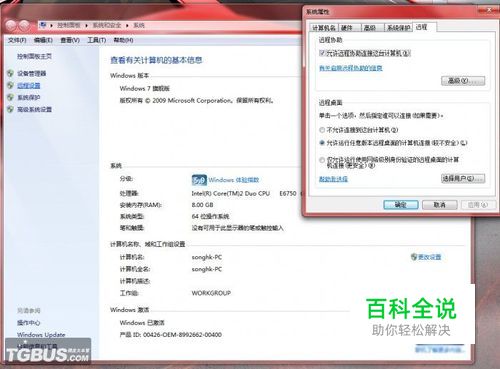Viewport: 500px width, 369px height.
Task: Click the 系统 segment in the address breadcrumb
Action: [x=139, y=25]
